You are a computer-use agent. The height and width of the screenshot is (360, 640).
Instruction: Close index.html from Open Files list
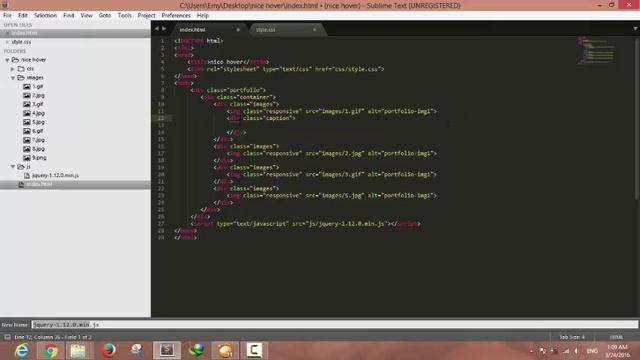7,33
